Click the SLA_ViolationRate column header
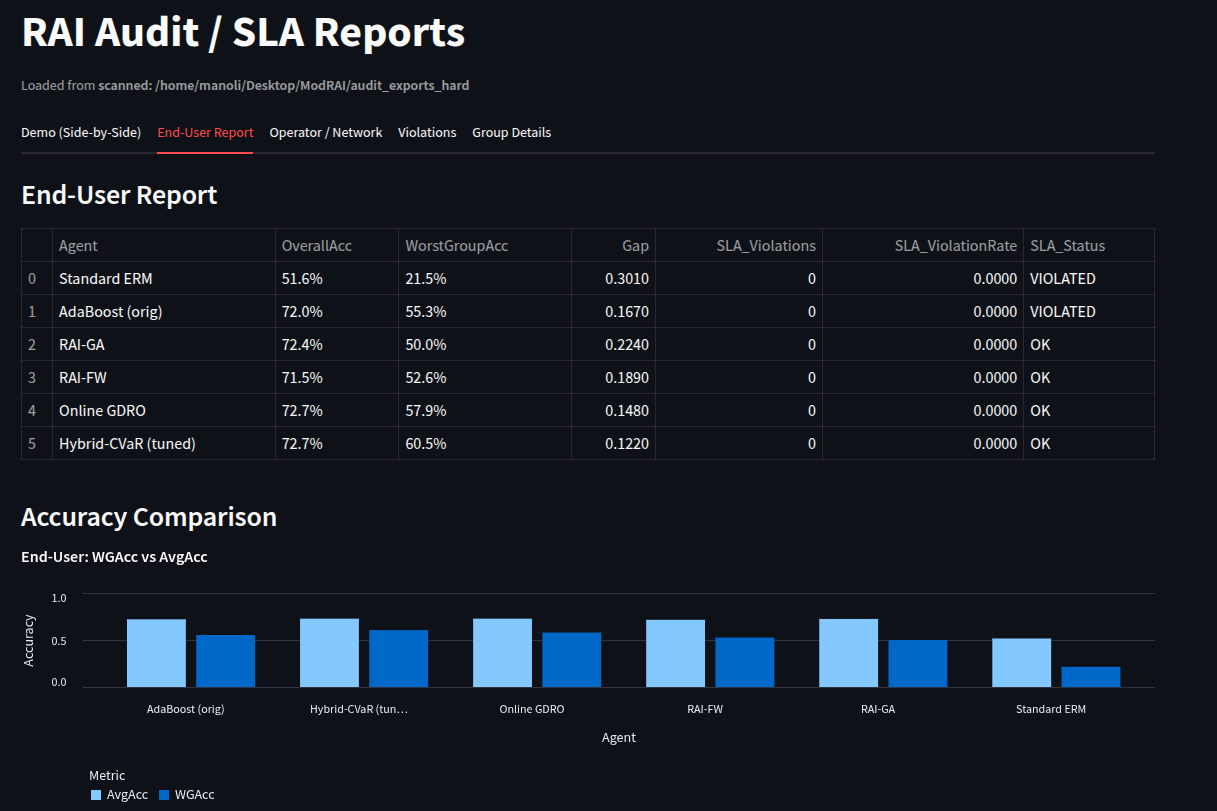Image resolution: width=1217 pixels, height=811 pixels. pos(955,246)
